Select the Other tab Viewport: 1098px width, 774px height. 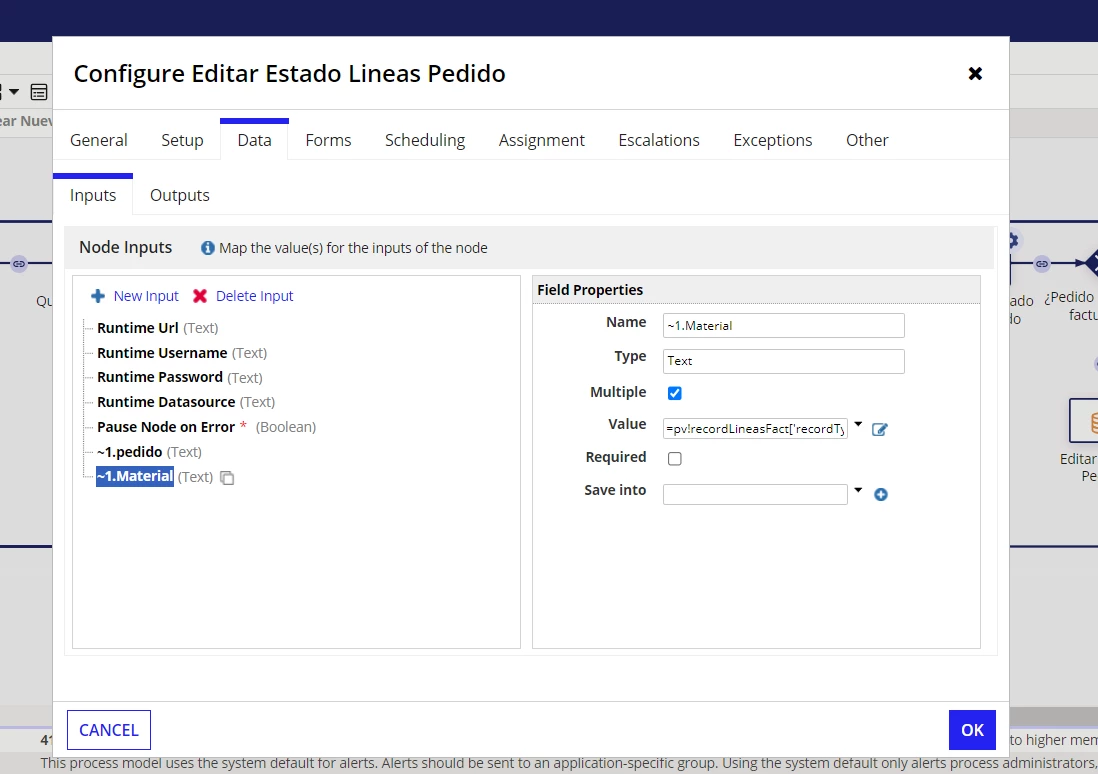[x=867, y=140]
